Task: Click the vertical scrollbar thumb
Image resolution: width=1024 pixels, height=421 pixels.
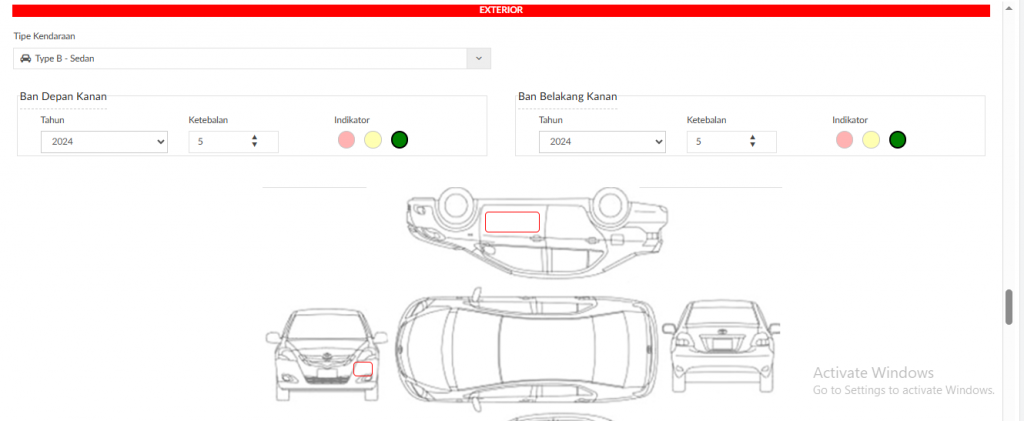Action: coord(1009,307)
